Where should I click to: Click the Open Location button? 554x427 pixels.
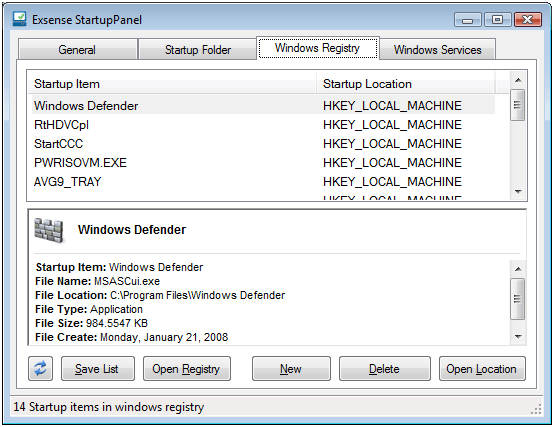482,369
